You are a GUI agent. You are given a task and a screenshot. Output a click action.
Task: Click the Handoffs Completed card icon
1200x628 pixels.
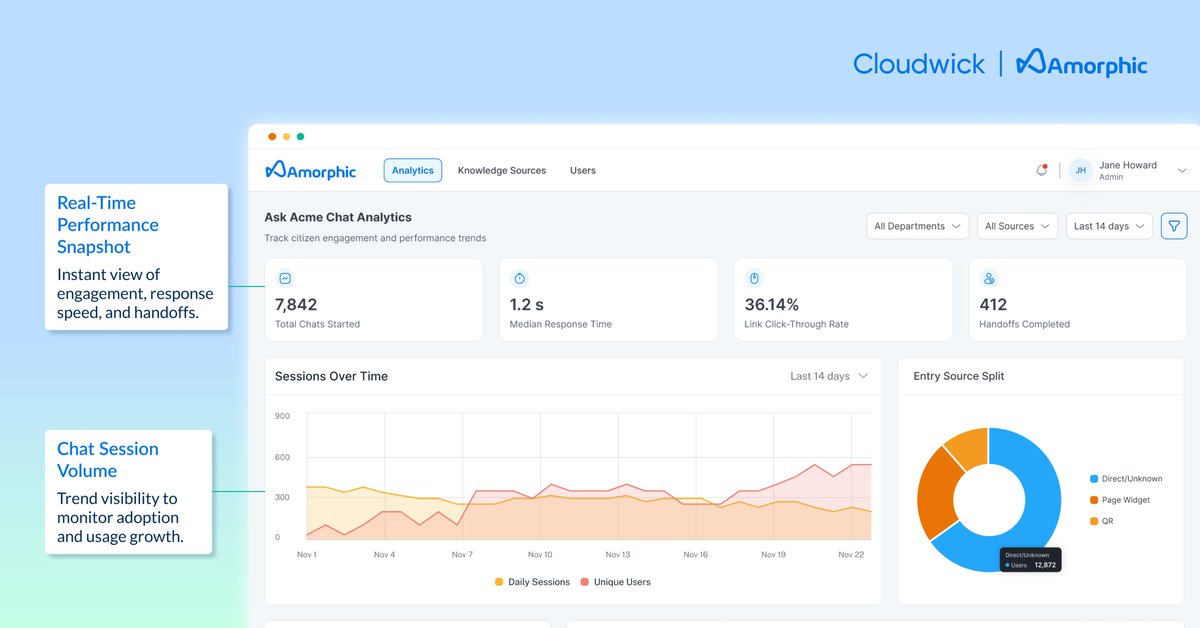coord(989,279)
